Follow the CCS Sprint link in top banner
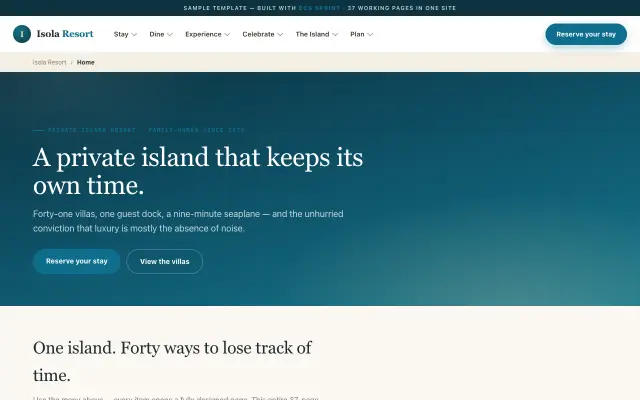Image resolution: width=640 pixels, height=400 pixels. (319, 8)
